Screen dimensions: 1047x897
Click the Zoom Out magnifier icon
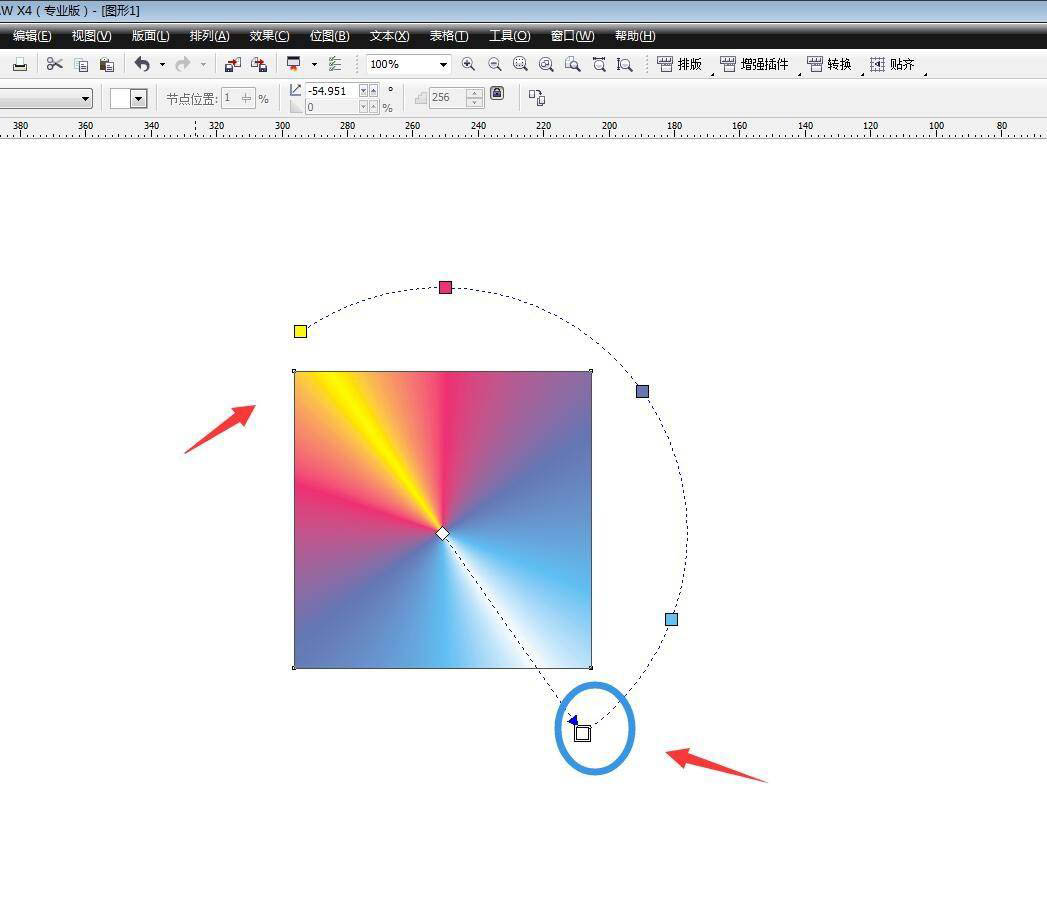coord(495,64)
